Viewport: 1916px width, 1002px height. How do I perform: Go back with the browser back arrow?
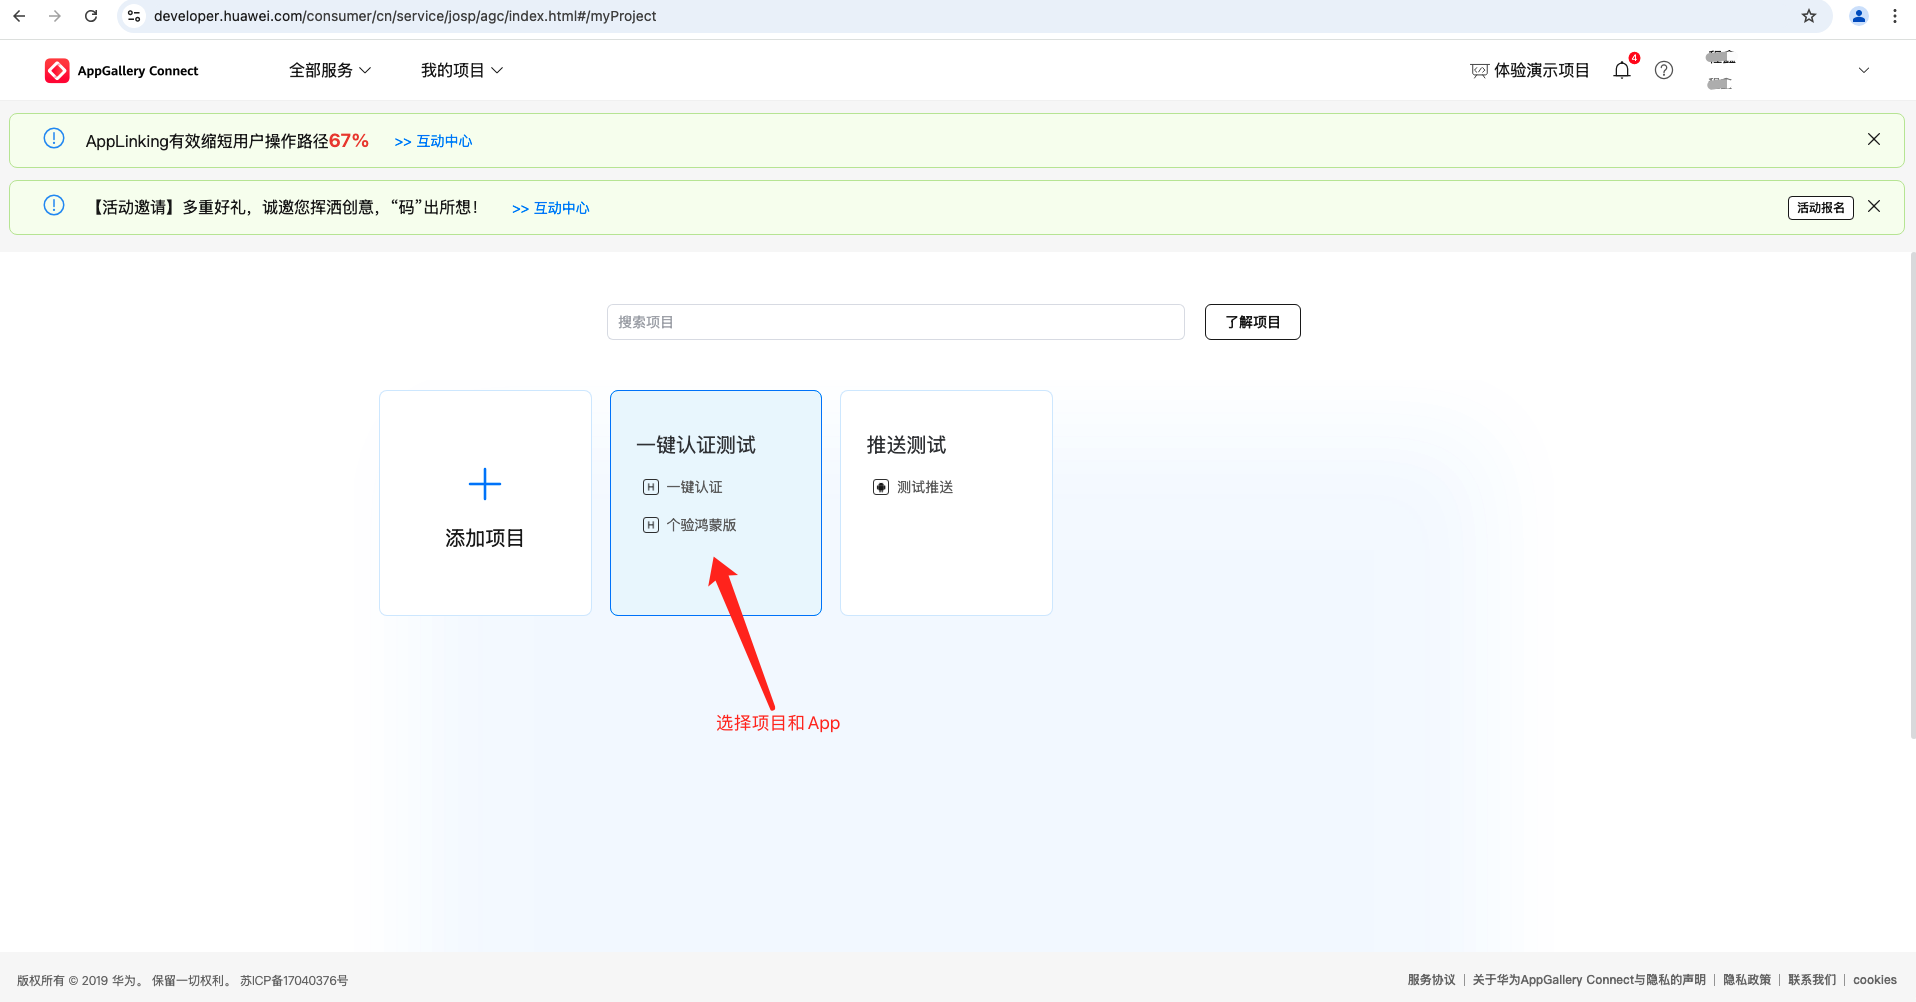coord(19,16)
